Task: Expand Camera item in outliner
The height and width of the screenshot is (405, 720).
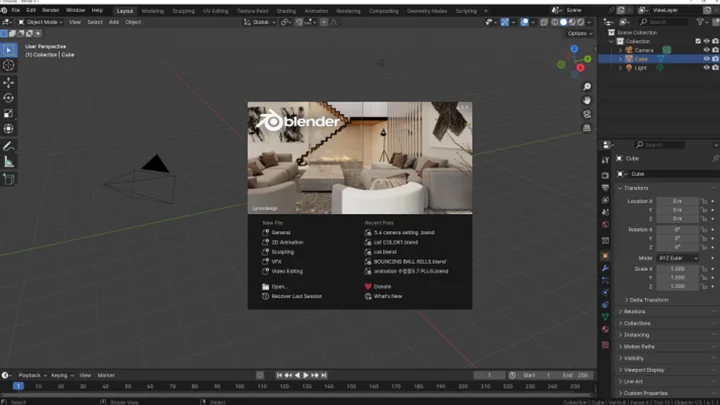Action: [x=620, y=50]
